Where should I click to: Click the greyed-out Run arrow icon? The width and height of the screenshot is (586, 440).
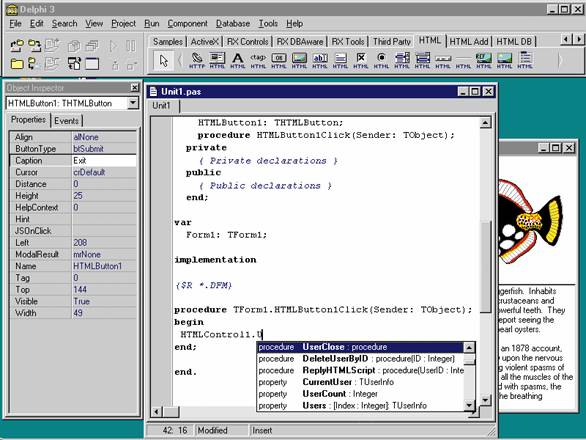pos(113,46)
